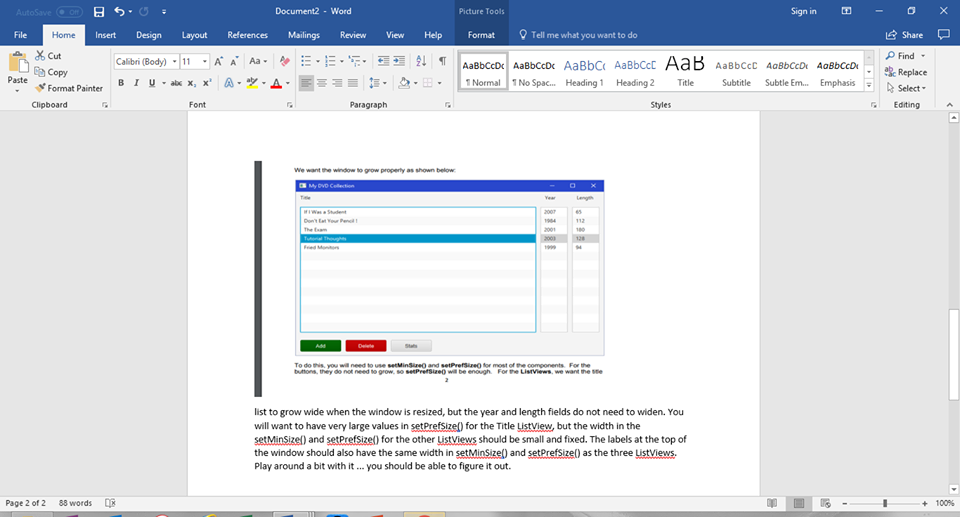Image resolution: width=960 pixels, height=517 pixels.
Task: Apply Heading 1 style
Action: 584,72
